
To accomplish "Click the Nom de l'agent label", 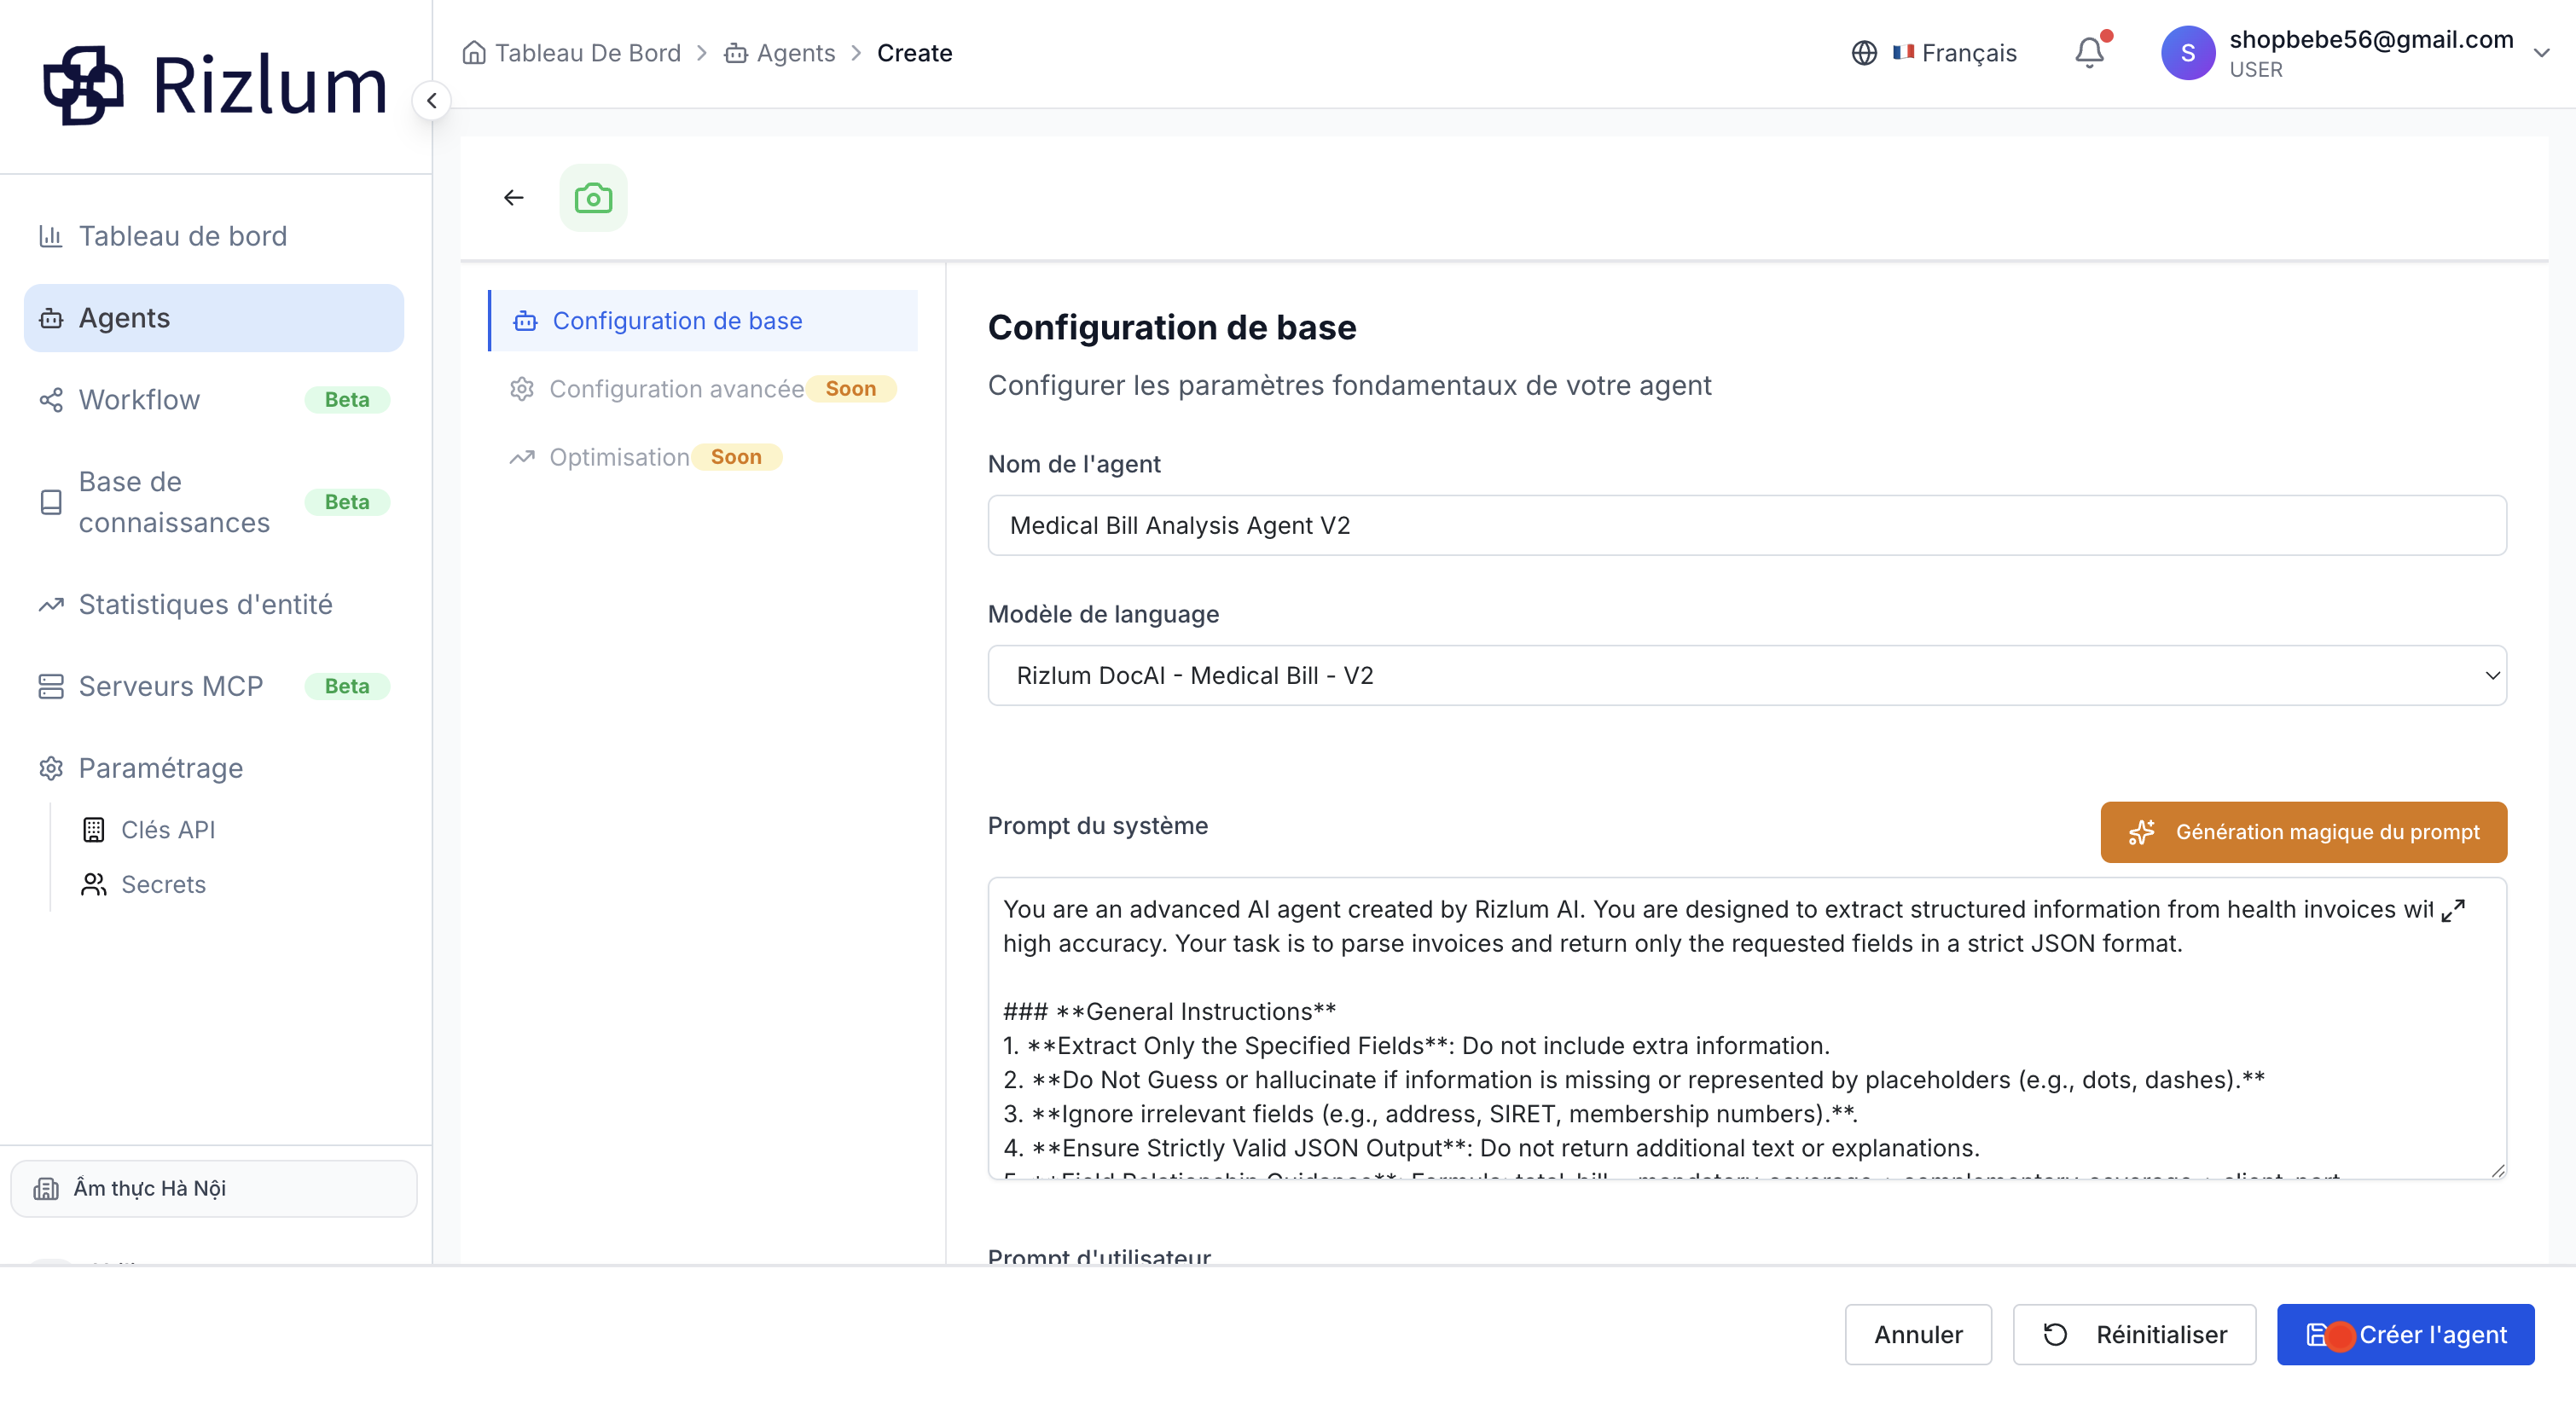I will click(1074, 464).
